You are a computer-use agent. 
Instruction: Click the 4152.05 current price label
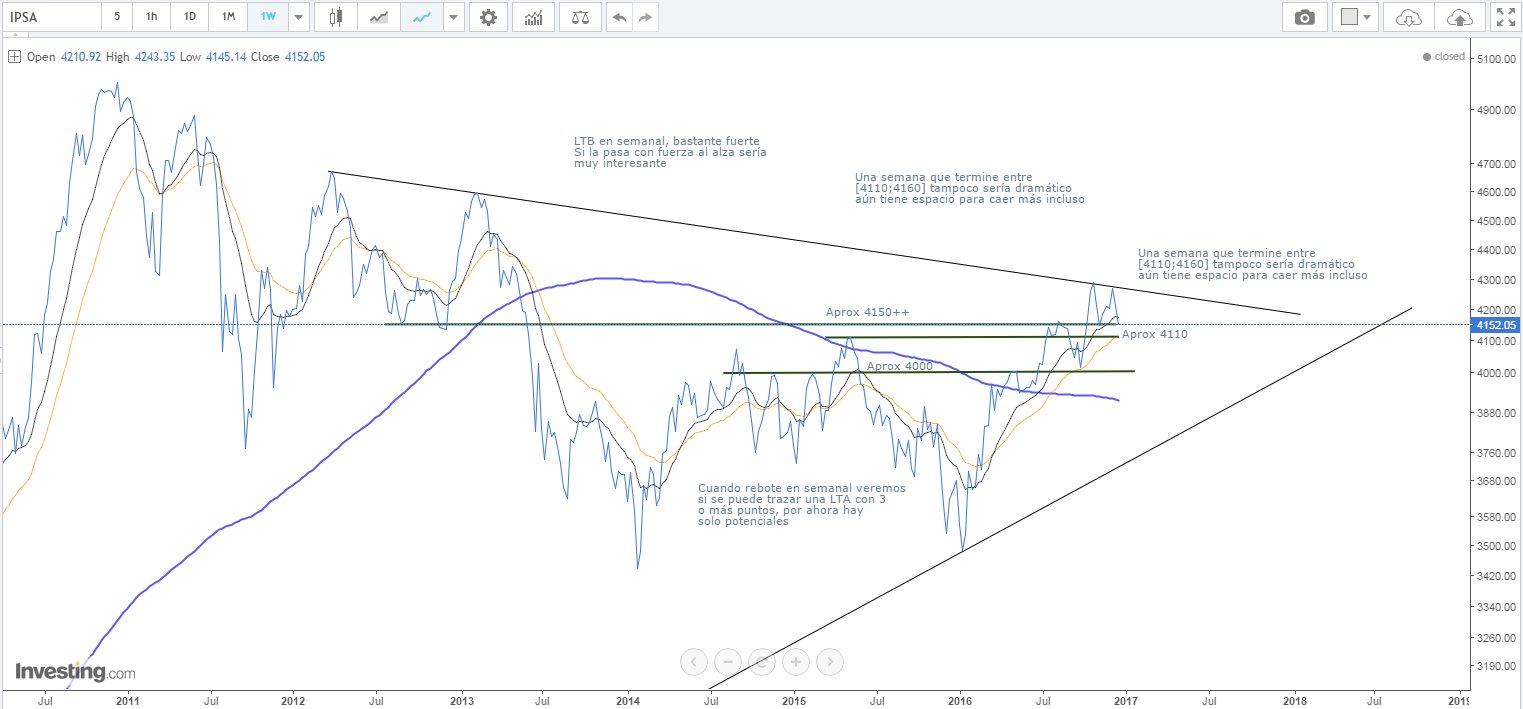tap(1497, 325)
